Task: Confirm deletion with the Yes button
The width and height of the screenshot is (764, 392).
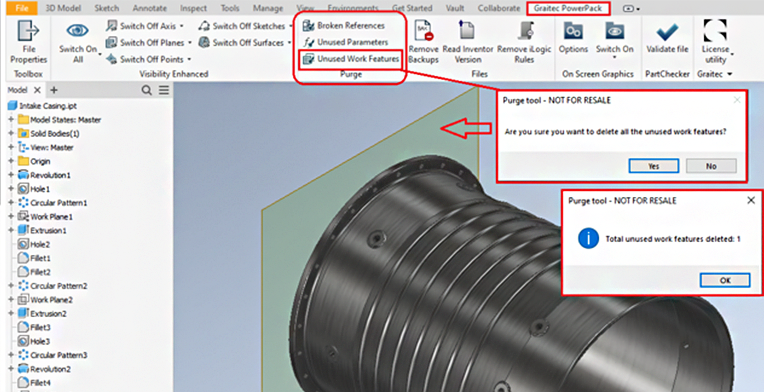Action: coord(653,166)
